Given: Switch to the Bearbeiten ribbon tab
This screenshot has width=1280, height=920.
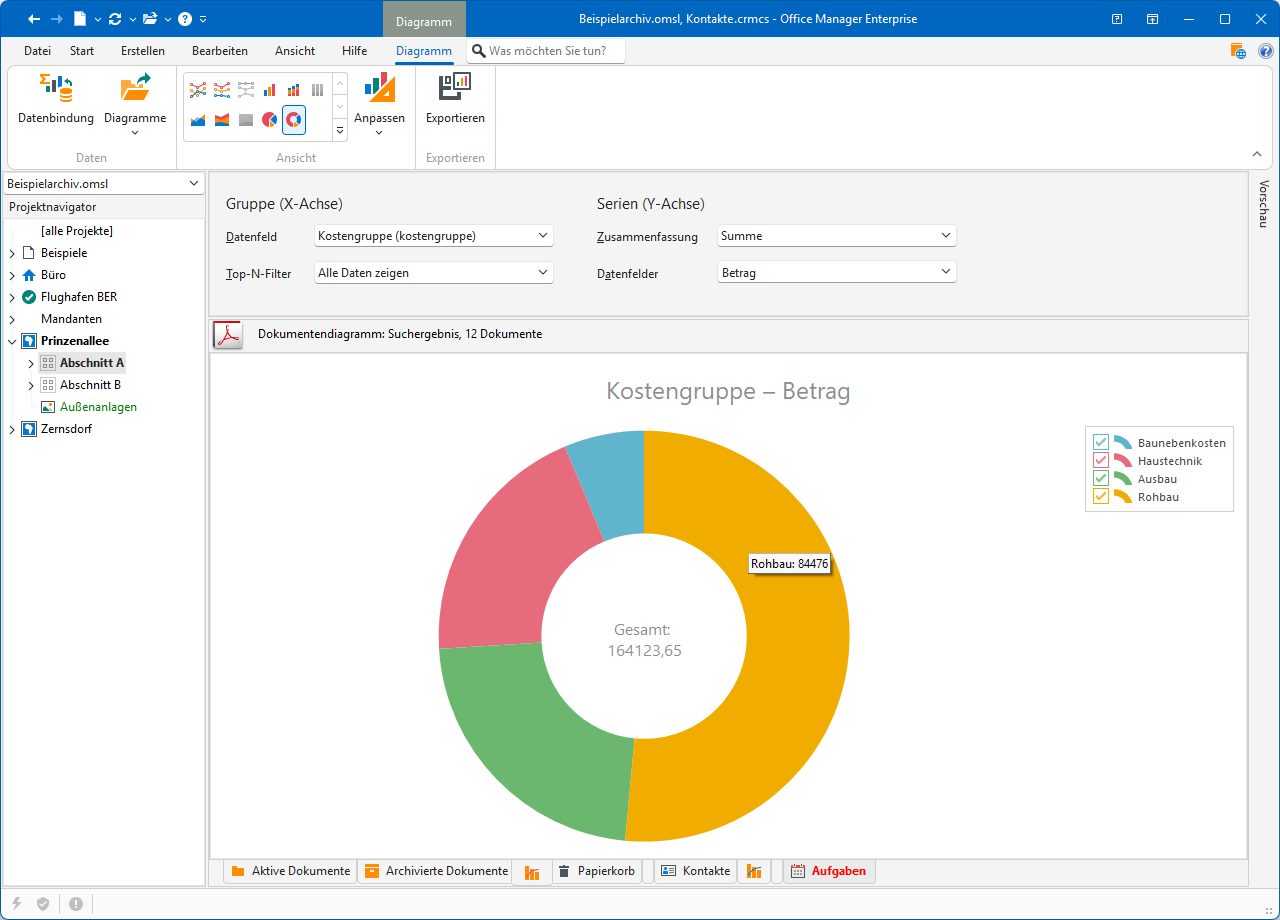Looking at the screenshot, I should [220, 51].
